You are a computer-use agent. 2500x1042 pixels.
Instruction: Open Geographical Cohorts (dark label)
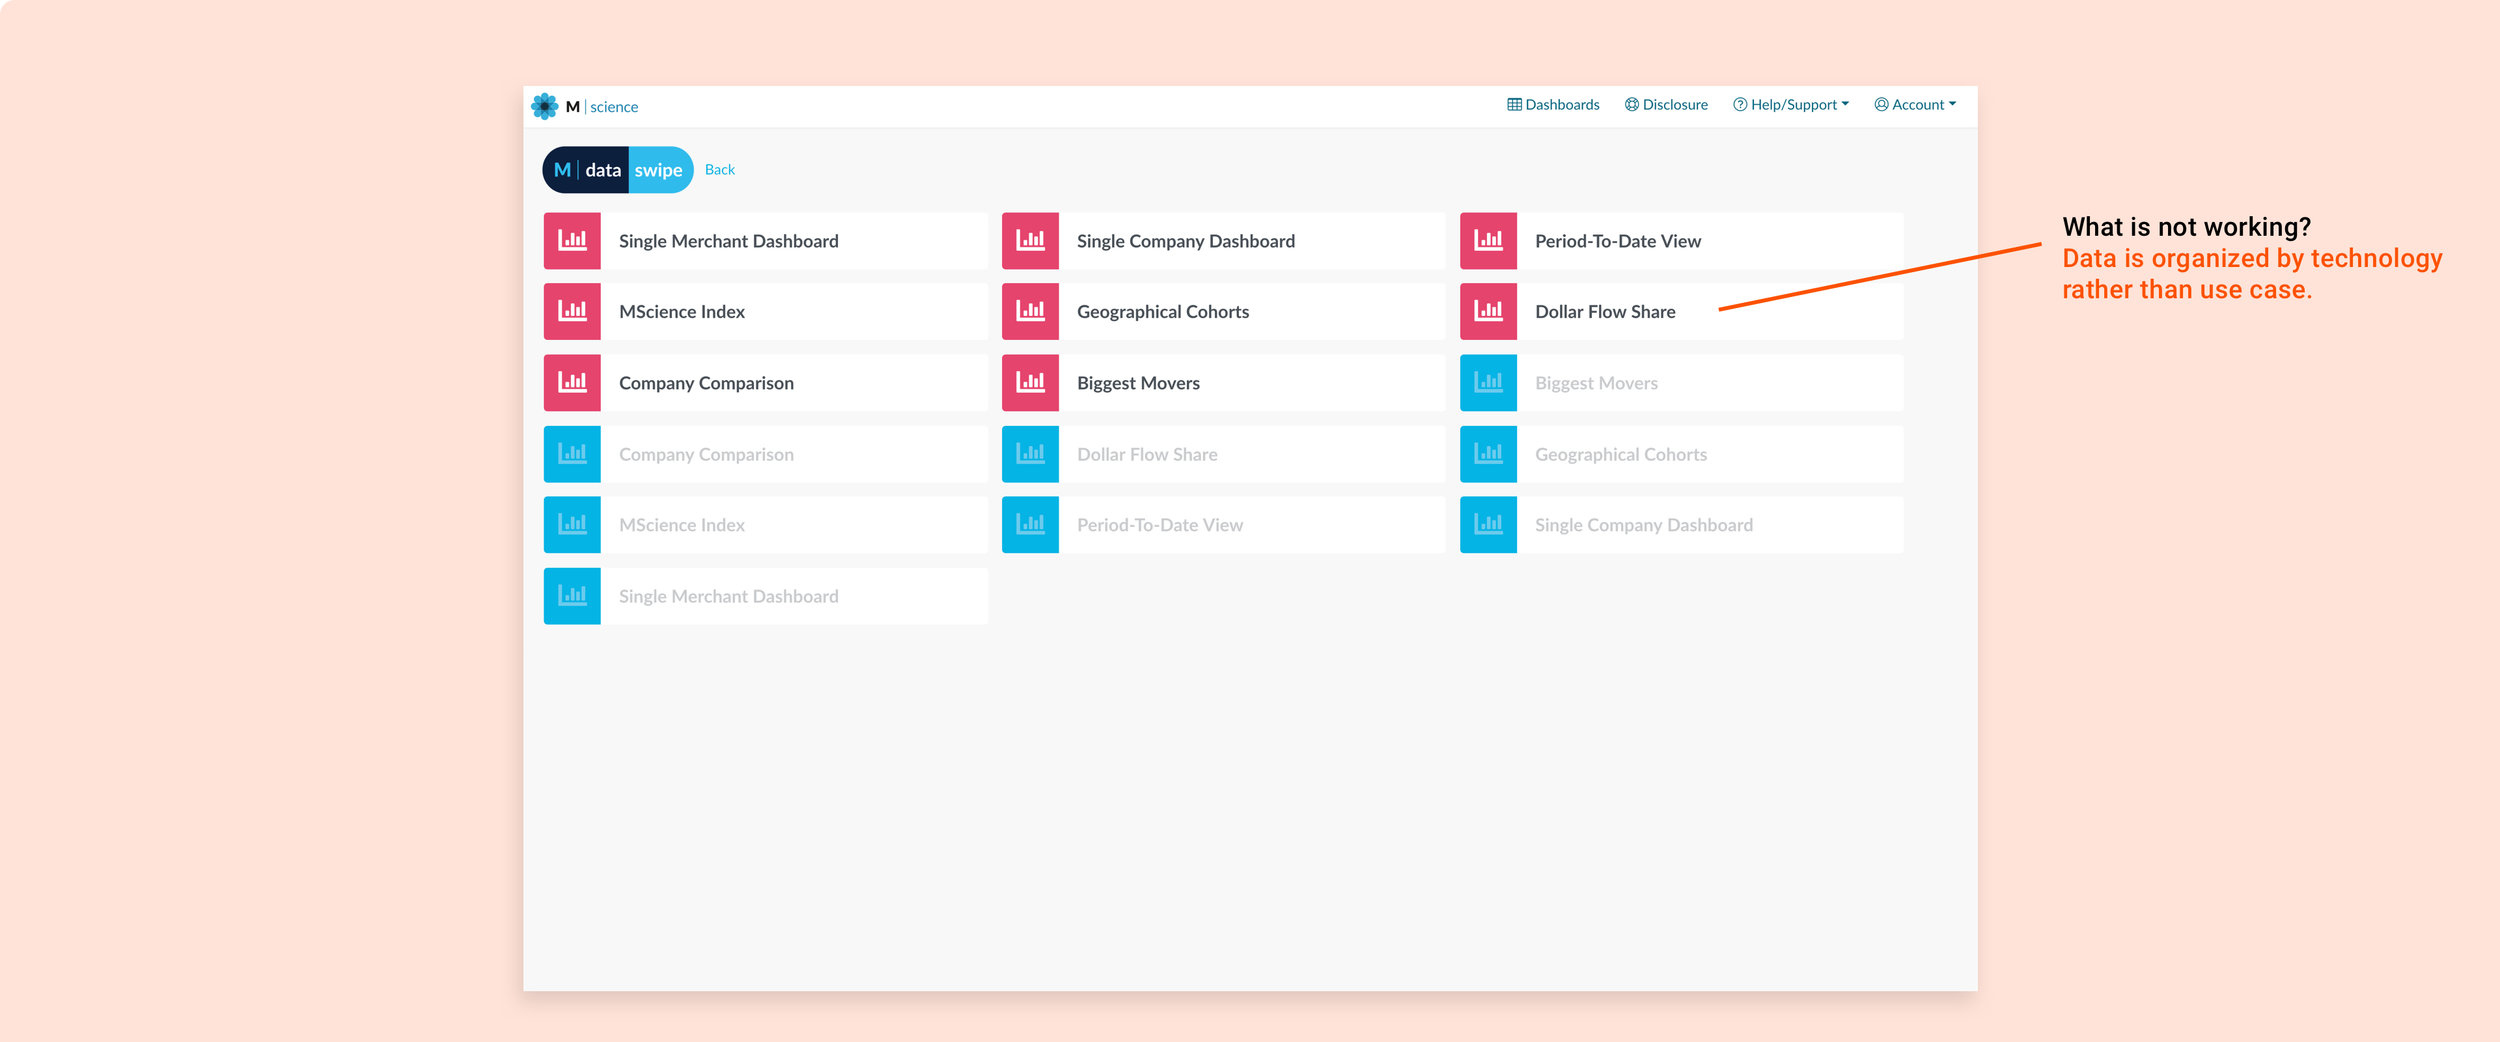tap(1163, 312)
